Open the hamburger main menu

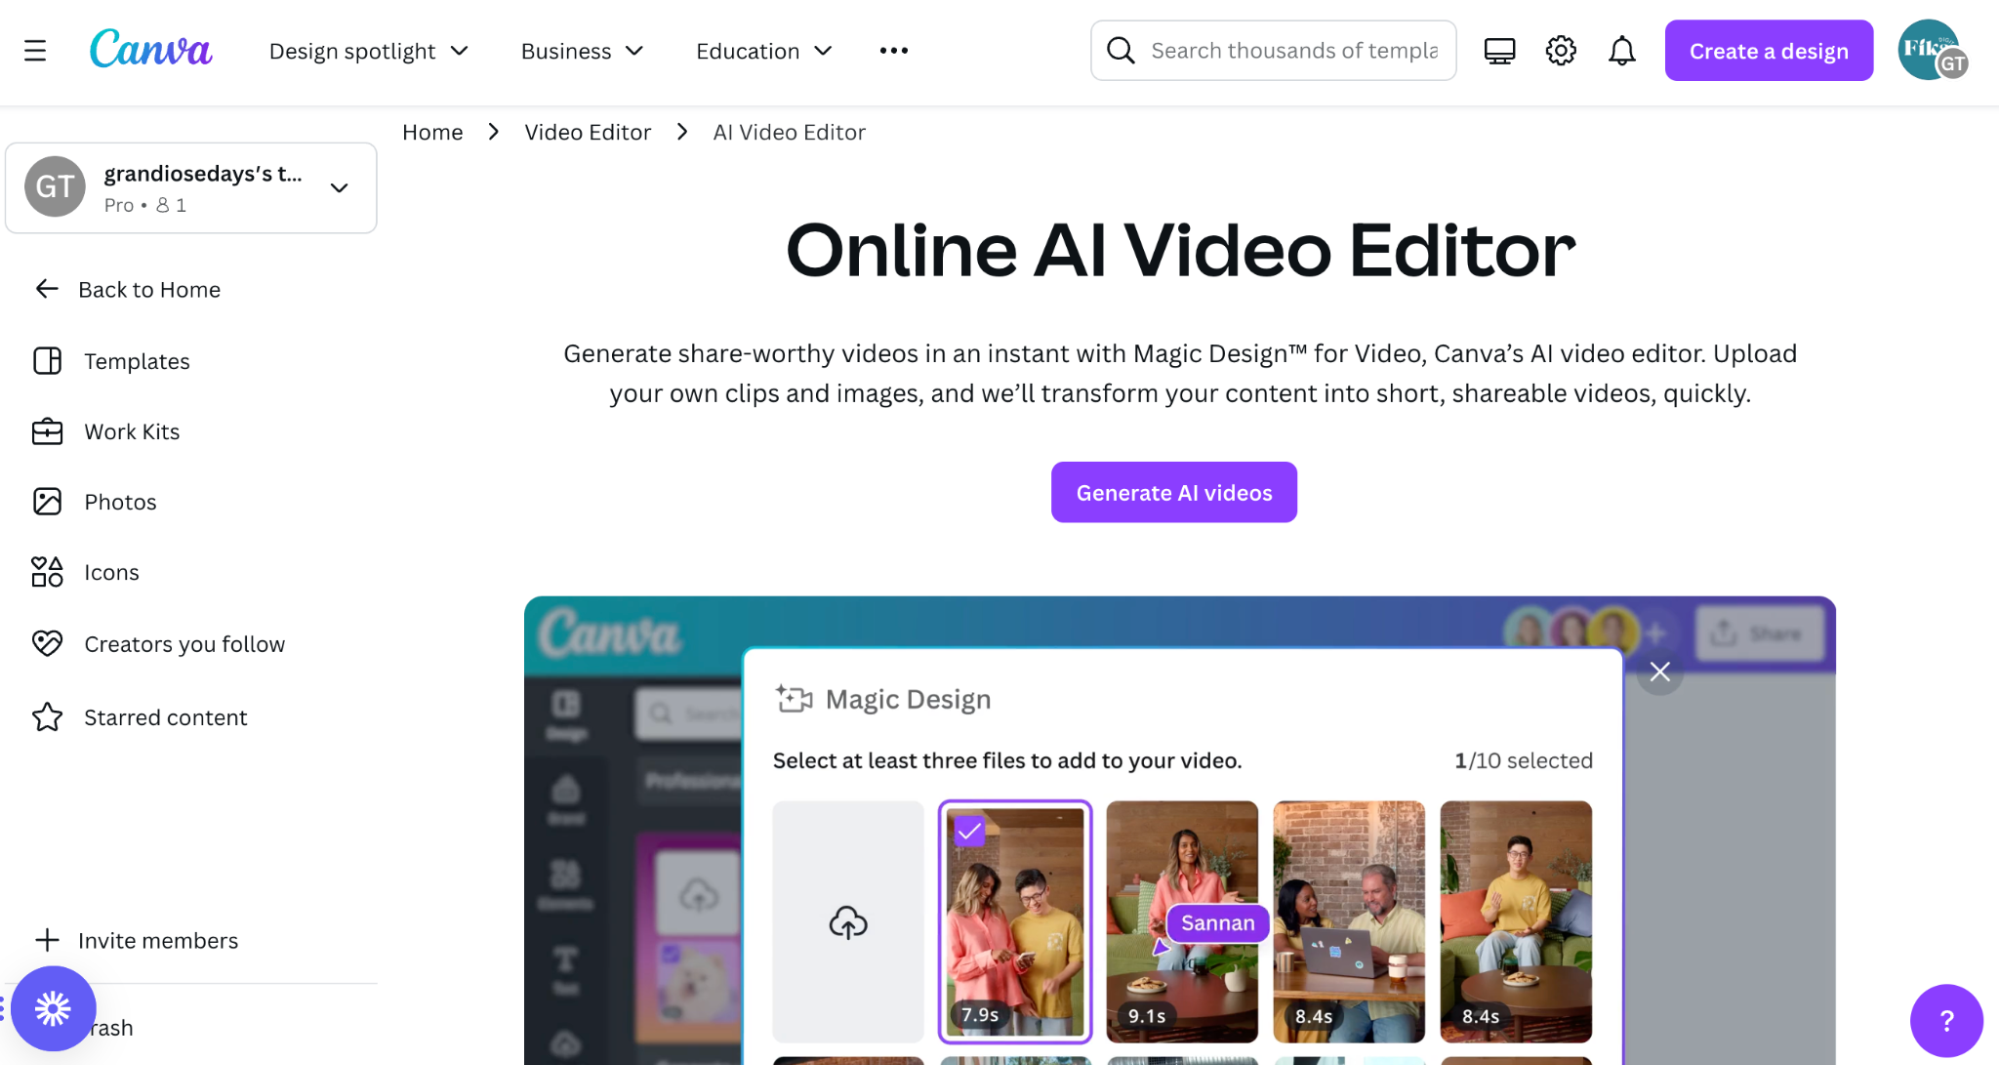(x=35, y=51)
